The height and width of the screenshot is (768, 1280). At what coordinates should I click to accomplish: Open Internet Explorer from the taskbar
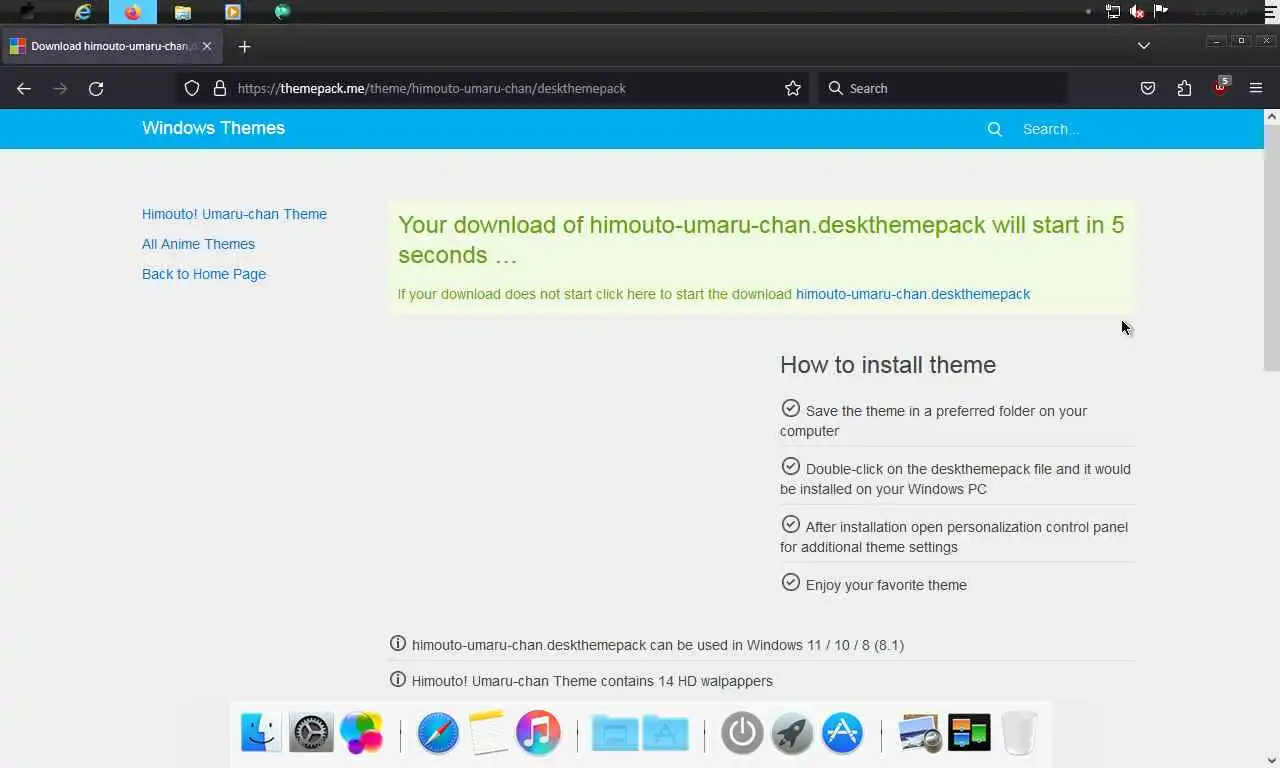click(x=84, y=12)
